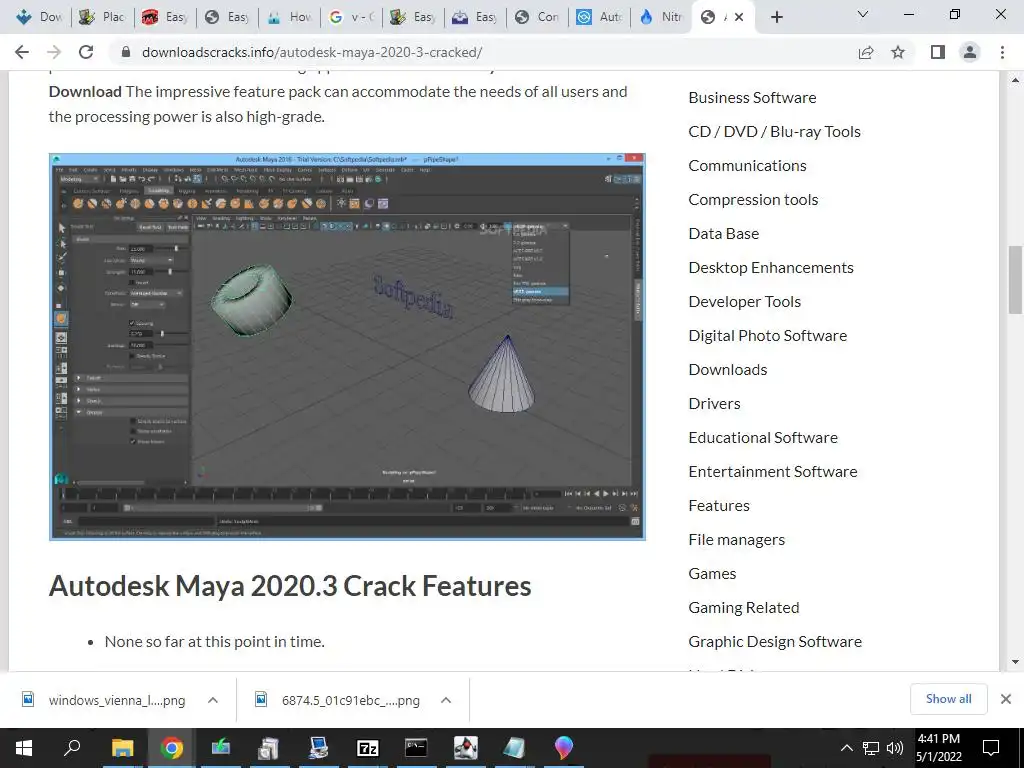1024x768 pixels.
Task: Click the vertical page scrollbar thumb
Action: [1014, 279]
